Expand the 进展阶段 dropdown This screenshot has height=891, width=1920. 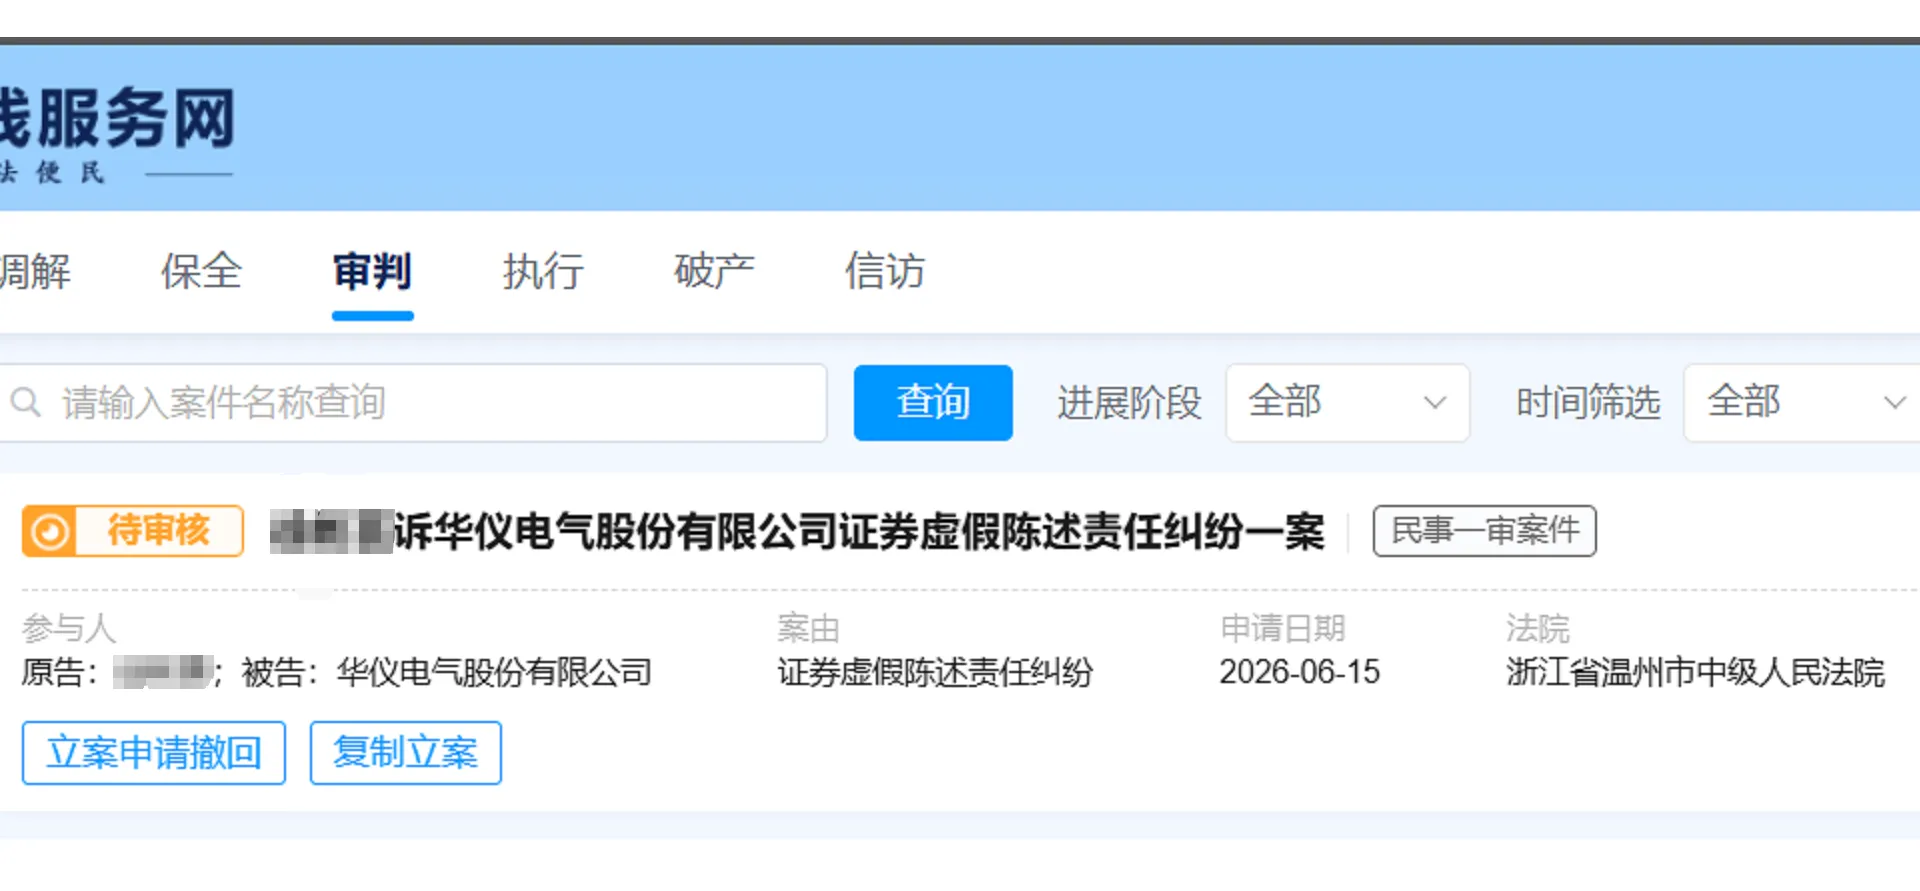point(1347,403)
